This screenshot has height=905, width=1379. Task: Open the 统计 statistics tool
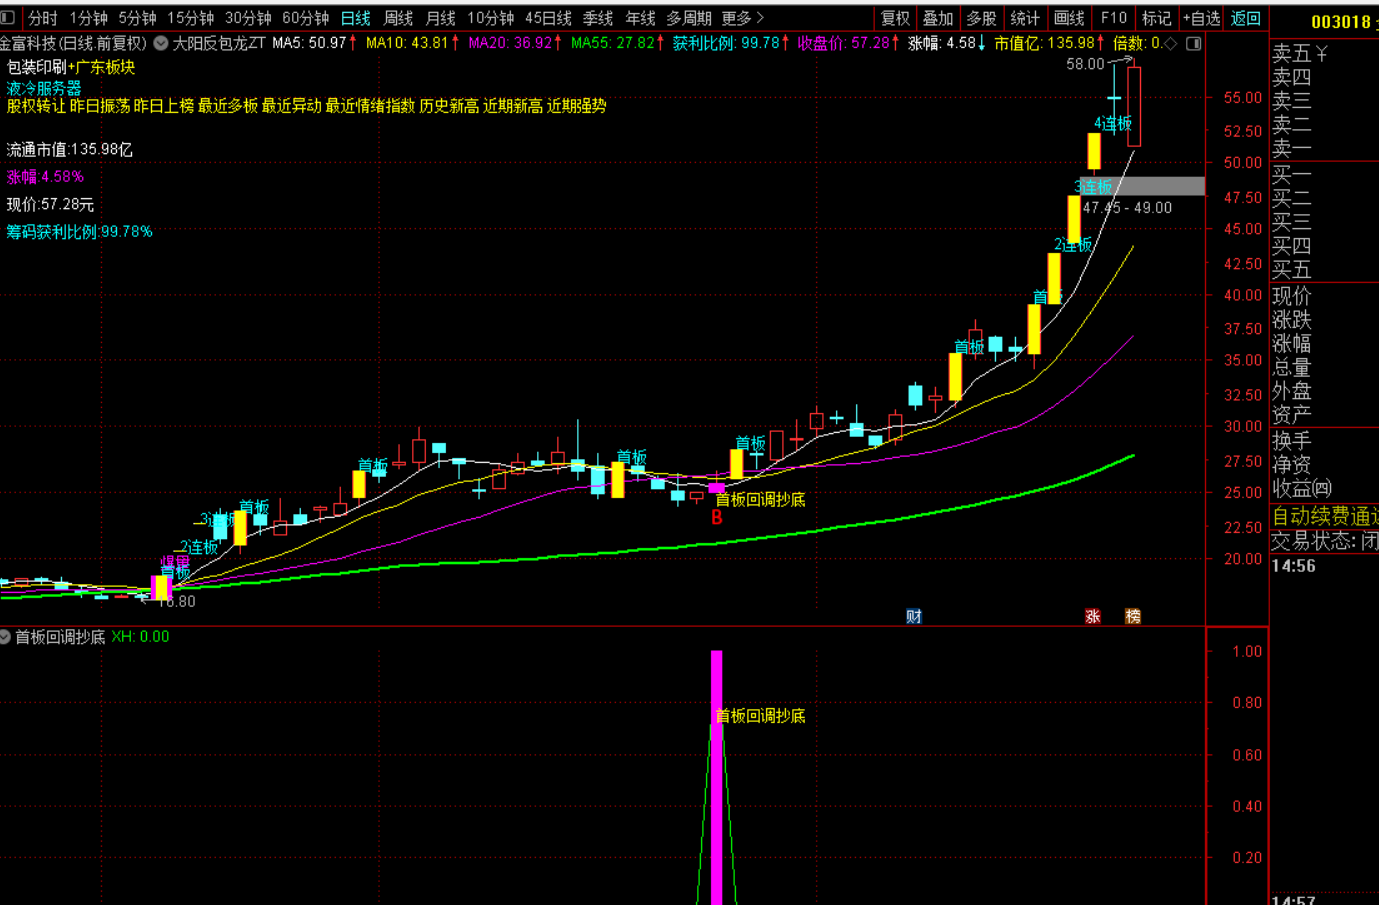click(x=1025, y=18)
